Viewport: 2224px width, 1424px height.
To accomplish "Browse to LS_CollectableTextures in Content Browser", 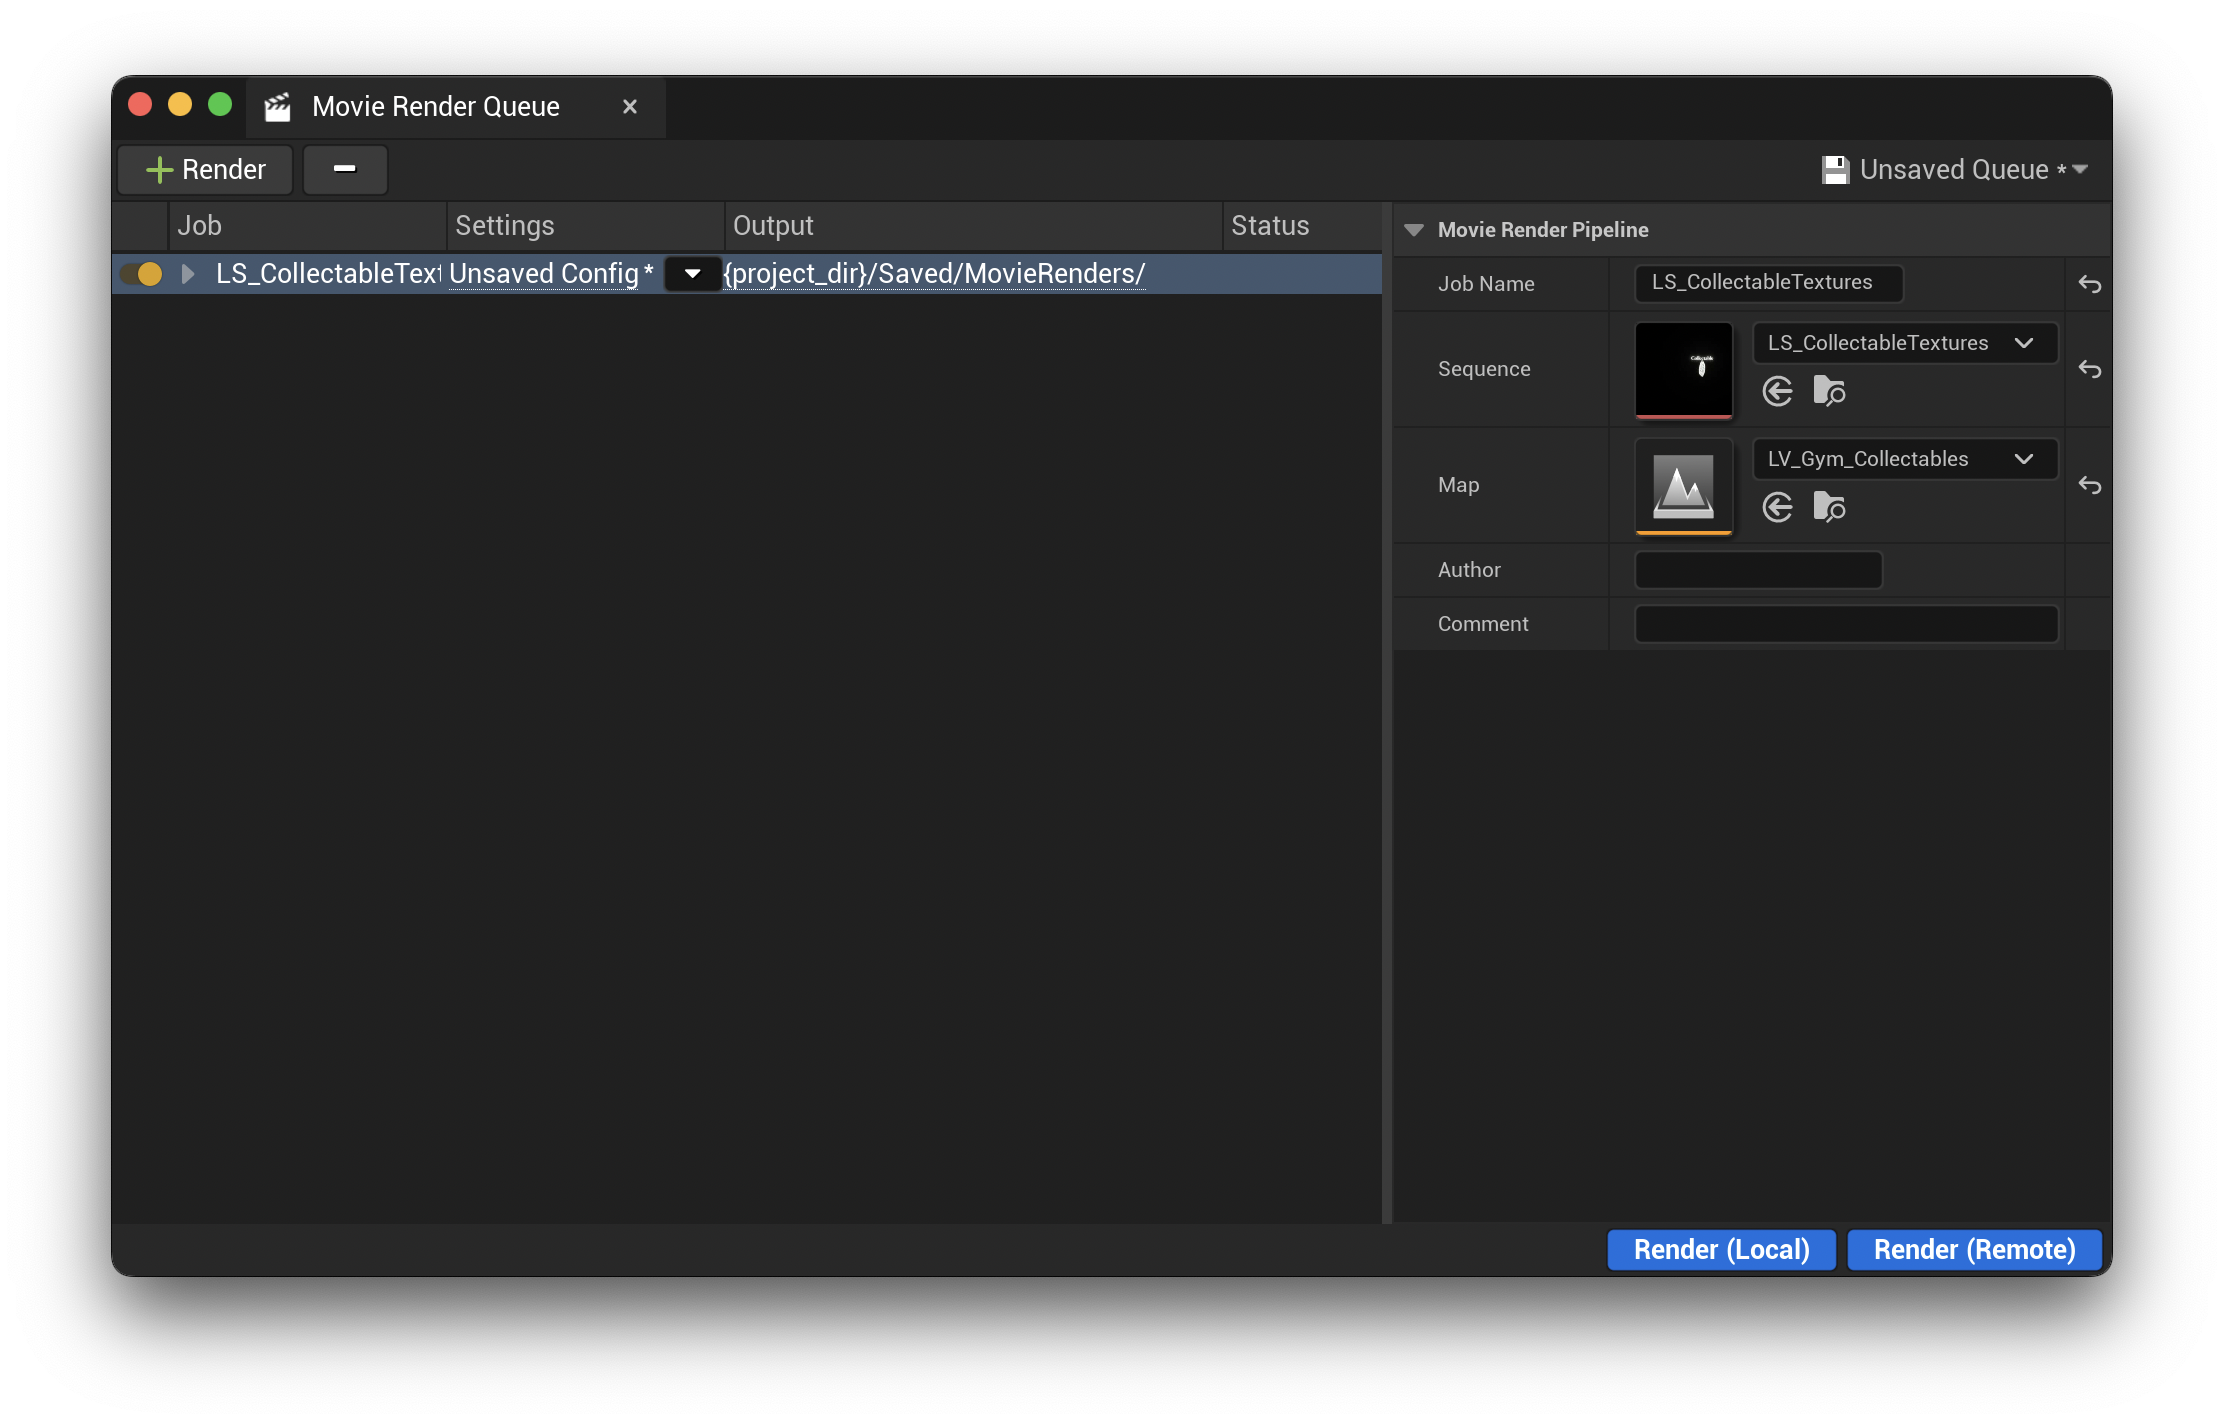I will pyautogui.click(x=1830, y=390).
